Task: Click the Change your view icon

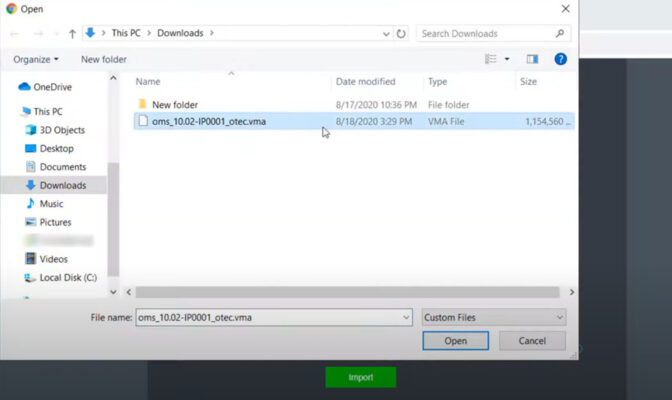Action: 491,59
